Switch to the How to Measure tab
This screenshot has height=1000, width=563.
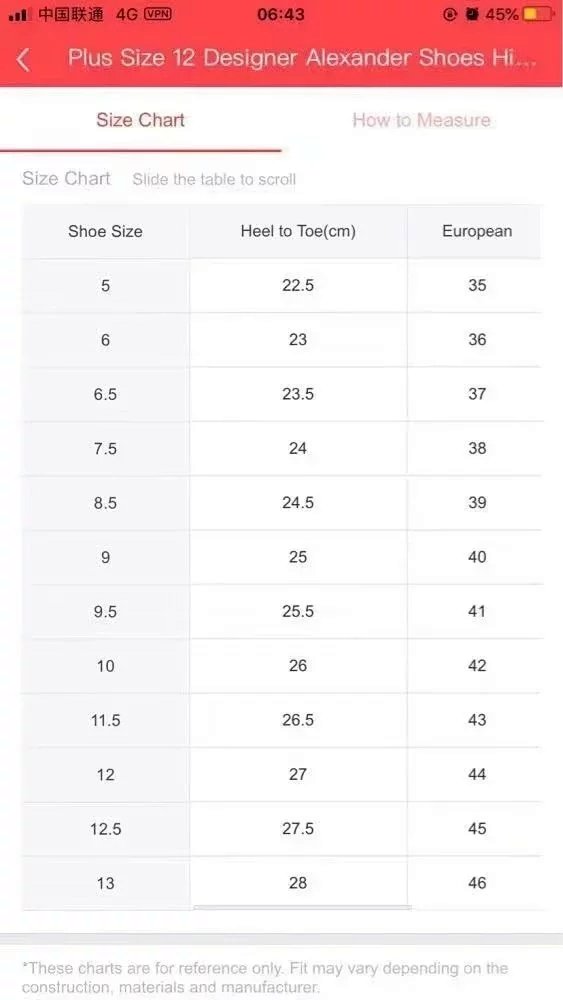tap(421, 120)
